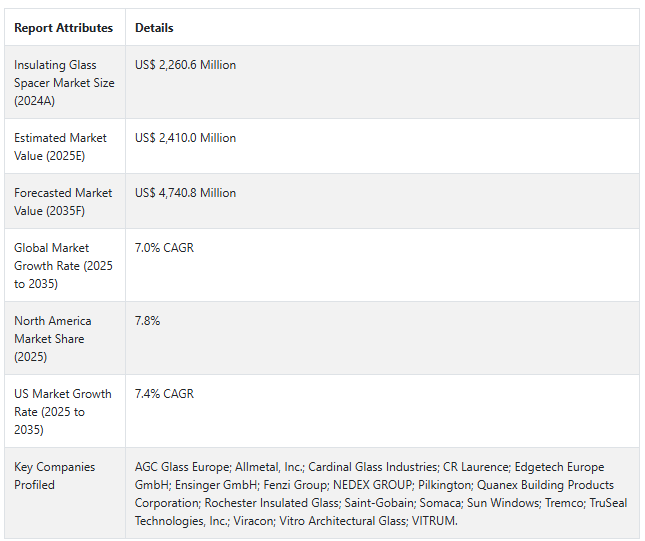Click the 'Report Attributes' column header
The width and height of the screenshot is (645, 541).
click(x=63, y=28)
